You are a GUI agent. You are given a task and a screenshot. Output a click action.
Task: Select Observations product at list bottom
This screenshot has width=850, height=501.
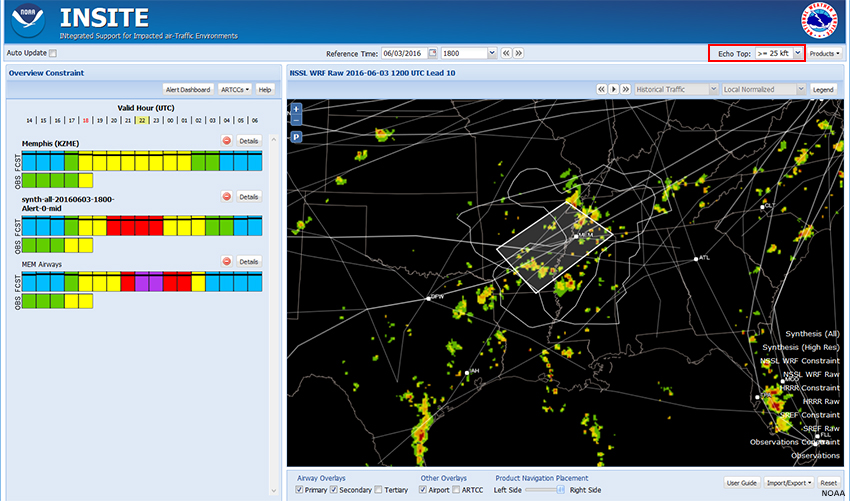click(815, 456)
